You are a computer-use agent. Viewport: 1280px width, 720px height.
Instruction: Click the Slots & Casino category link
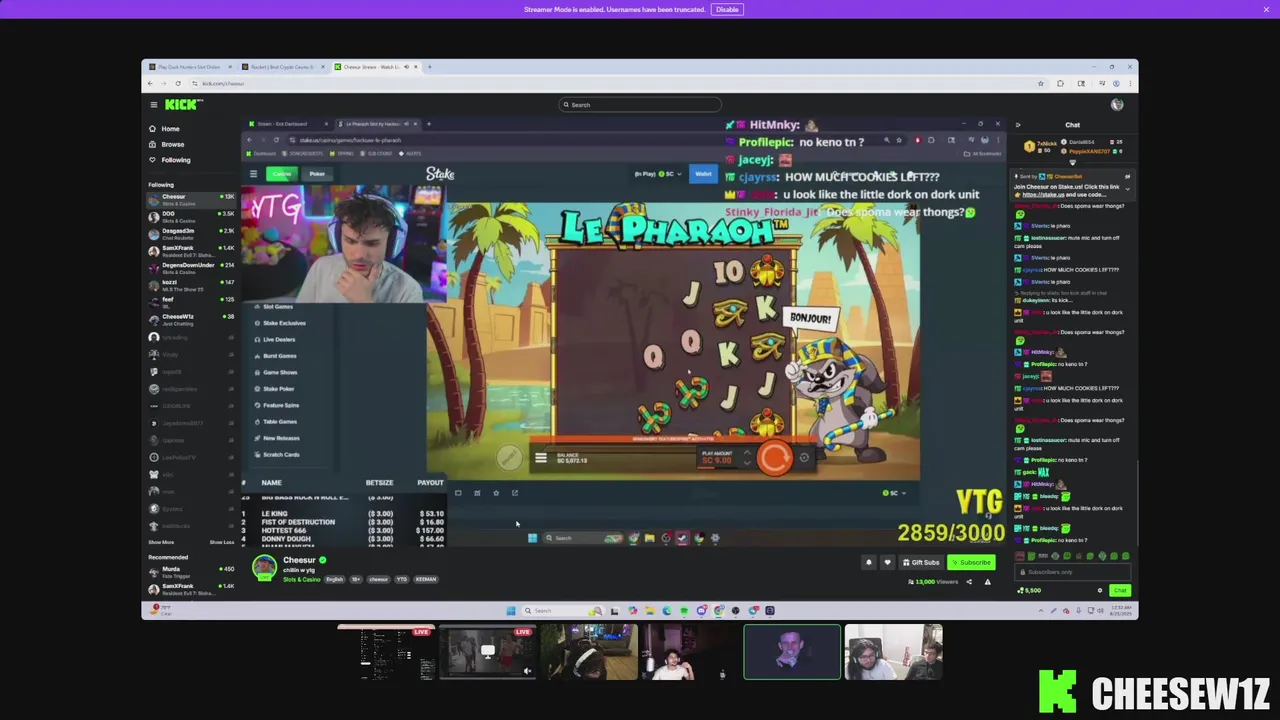coord(300,579)
